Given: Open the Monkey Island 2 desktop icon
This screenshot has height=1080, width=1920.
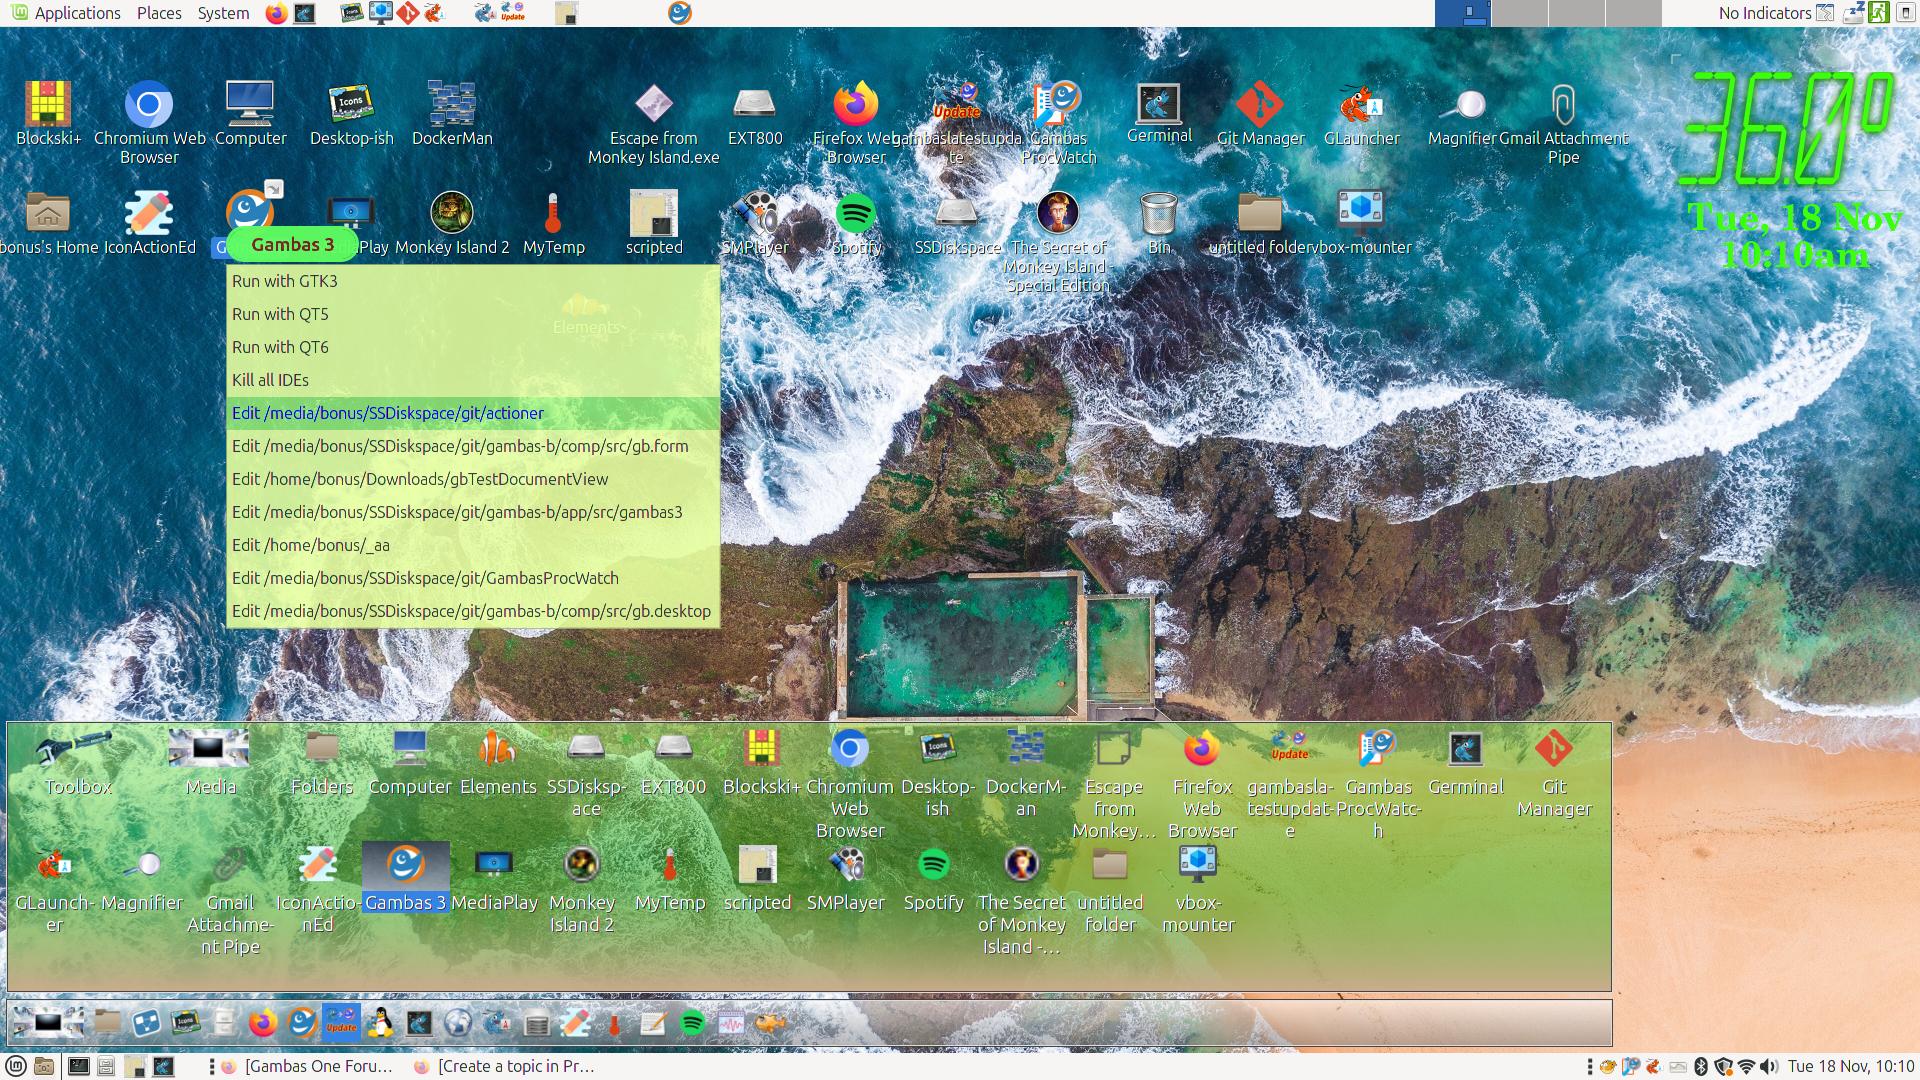Looking at the screenshot, I should 452,213.
